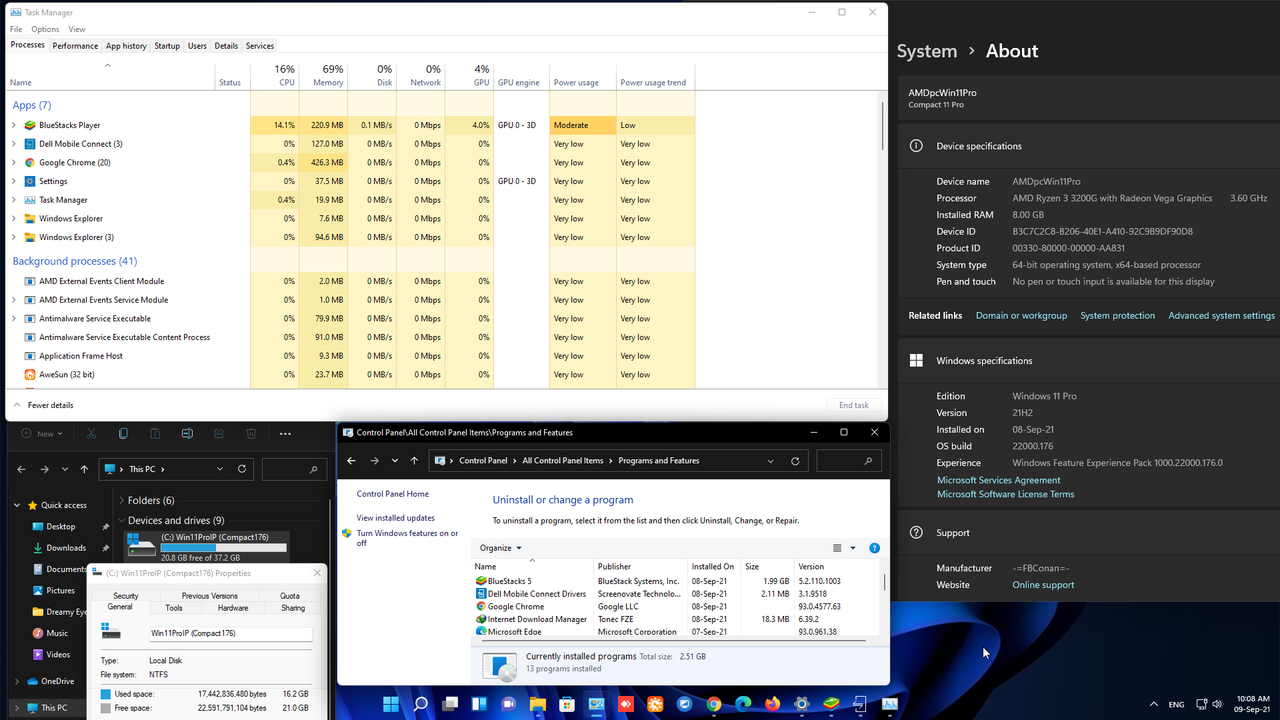Open Microsoft Edge icon on taskbar
The width and height of the screenshot is (1280, 720).
743,704
